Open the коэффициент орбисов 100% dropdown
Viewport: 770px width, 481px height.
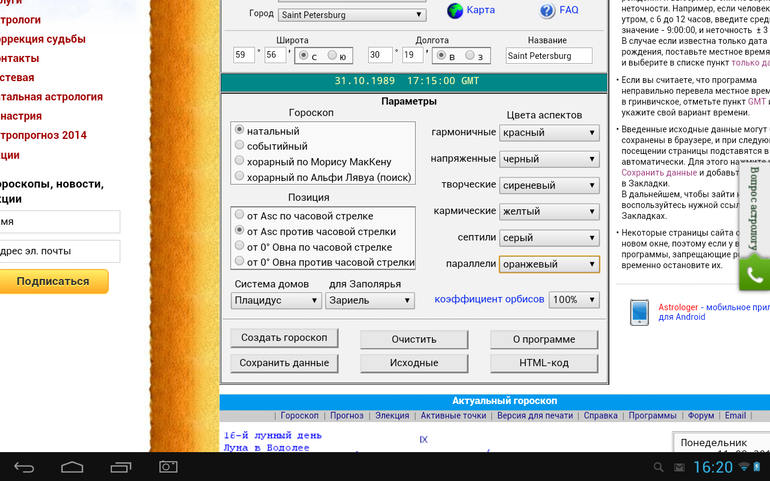pos(574,300)
